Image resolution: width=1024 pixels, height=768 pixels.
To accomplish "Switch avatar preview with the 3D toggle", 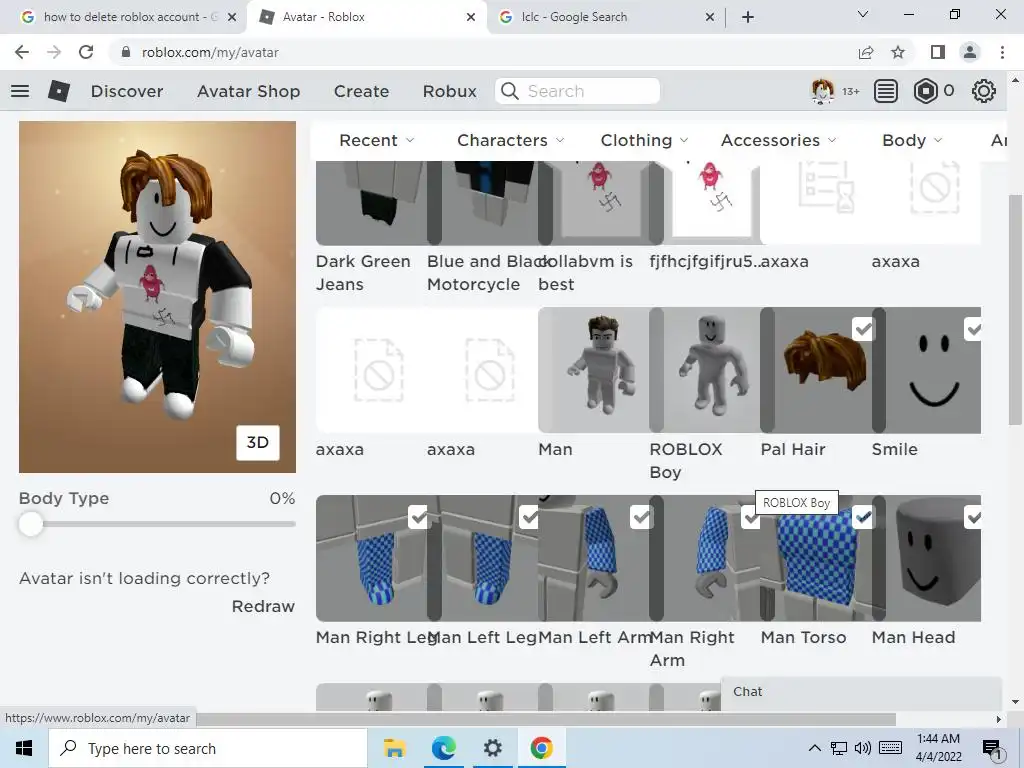I will (258, 442).
